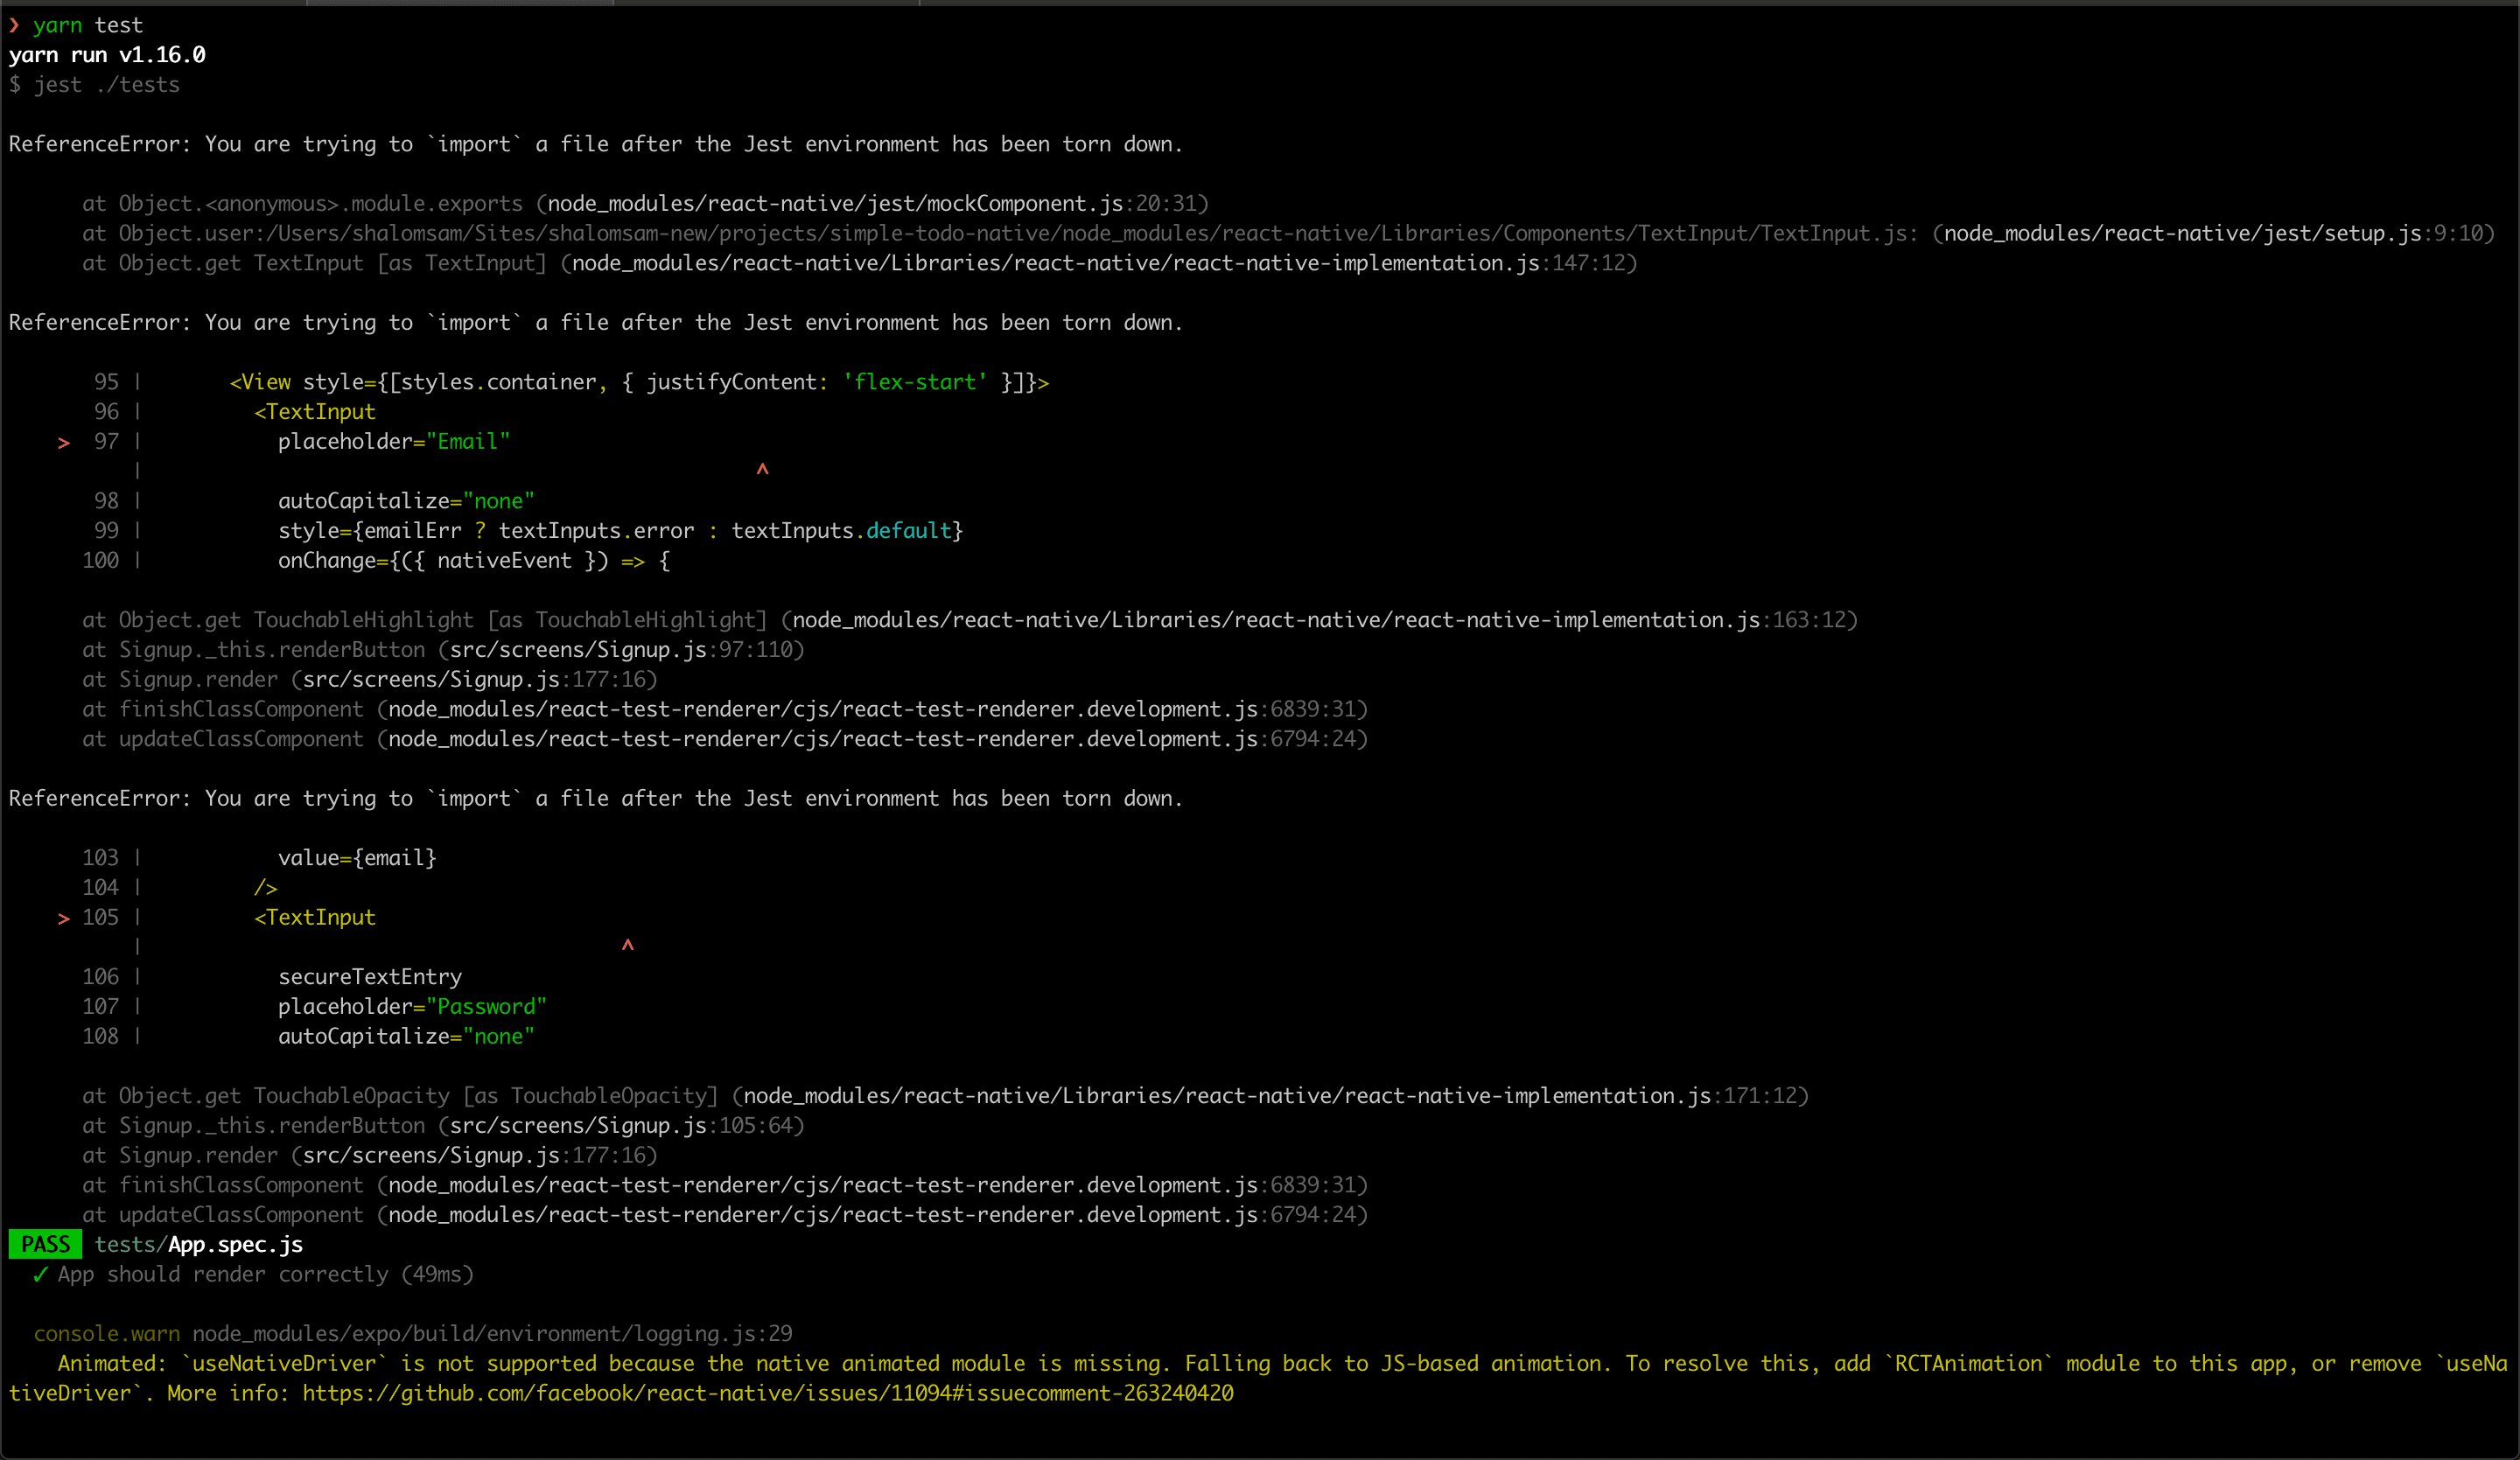
Task: Click src/screens/Signup.js:105:64 stack trace path
Action: coord(620,1126)
